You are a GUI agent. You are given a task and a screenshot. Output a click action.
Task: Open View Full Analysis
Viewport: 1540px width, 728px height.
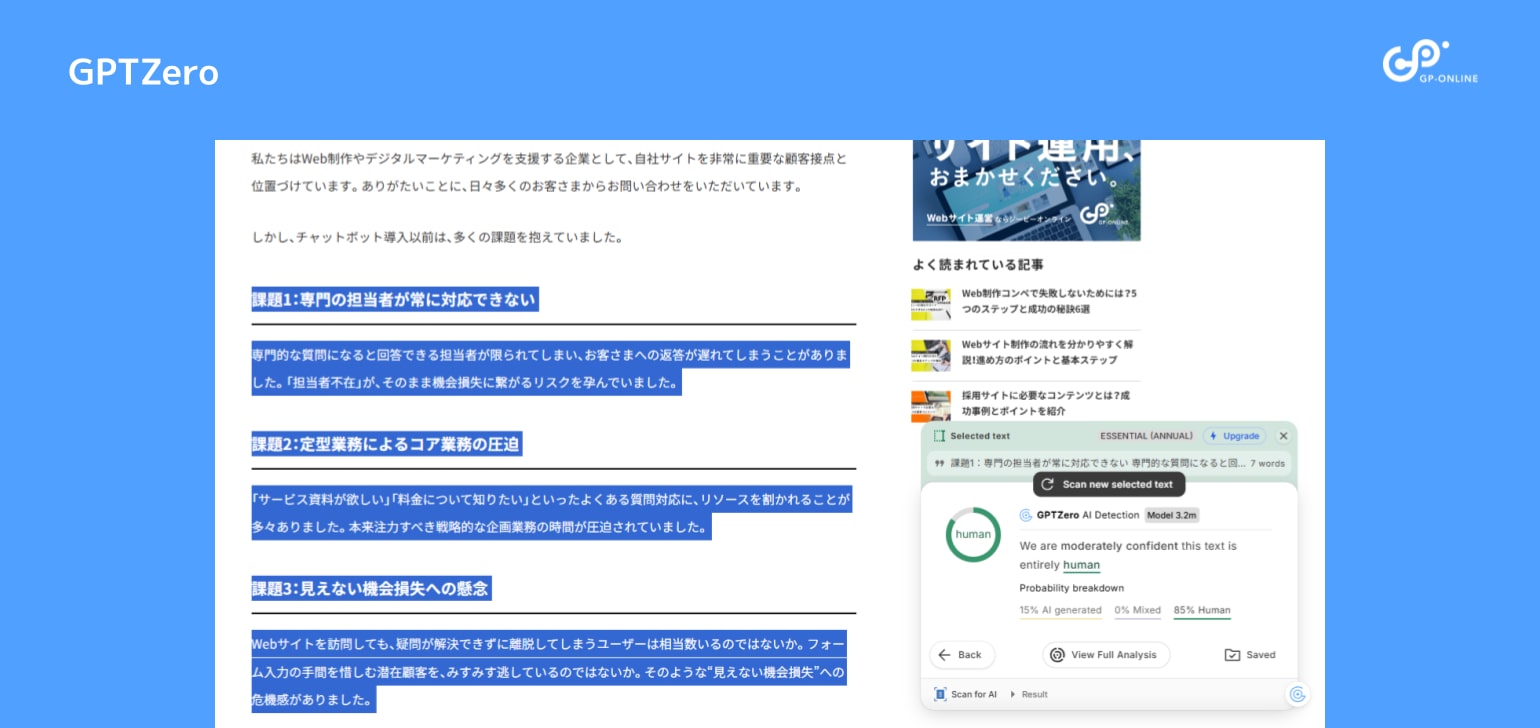[x=1106, y=655]
